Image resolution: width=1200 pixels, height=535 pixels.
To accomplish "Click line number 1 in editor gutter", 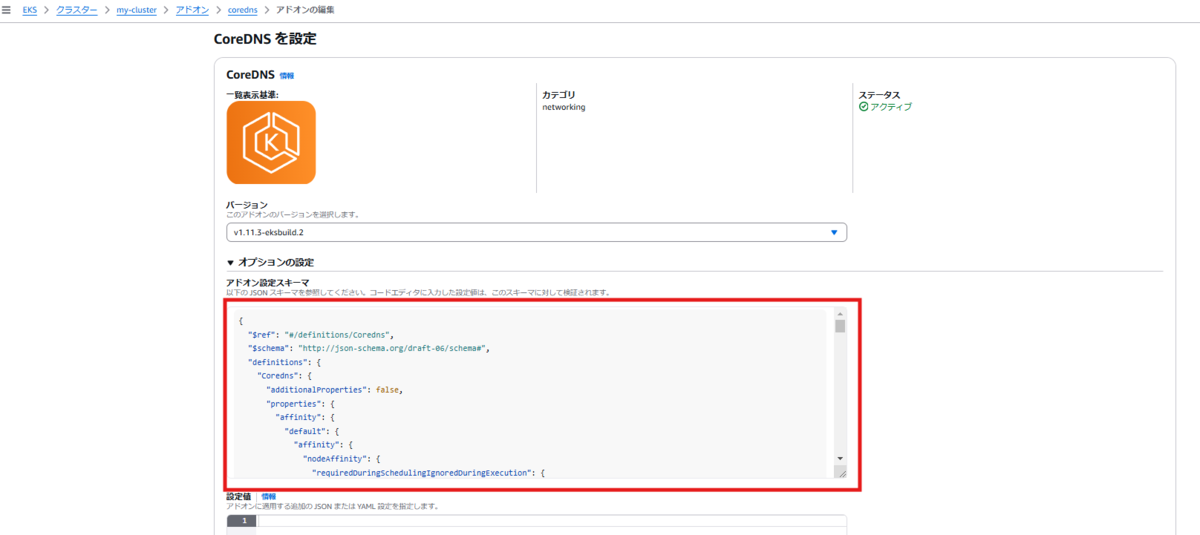I will click(x=243, y=521).
